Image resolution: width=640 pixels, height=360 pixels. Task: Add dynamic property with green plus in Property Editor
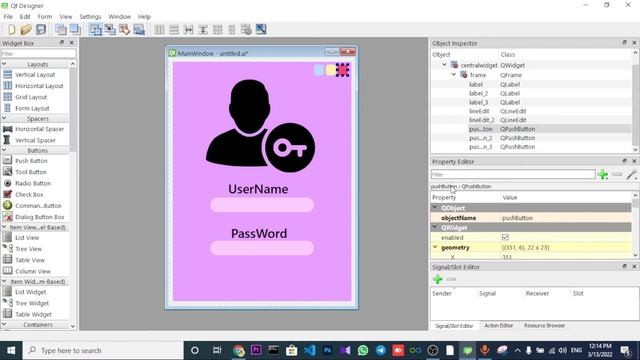coord(603,175)
